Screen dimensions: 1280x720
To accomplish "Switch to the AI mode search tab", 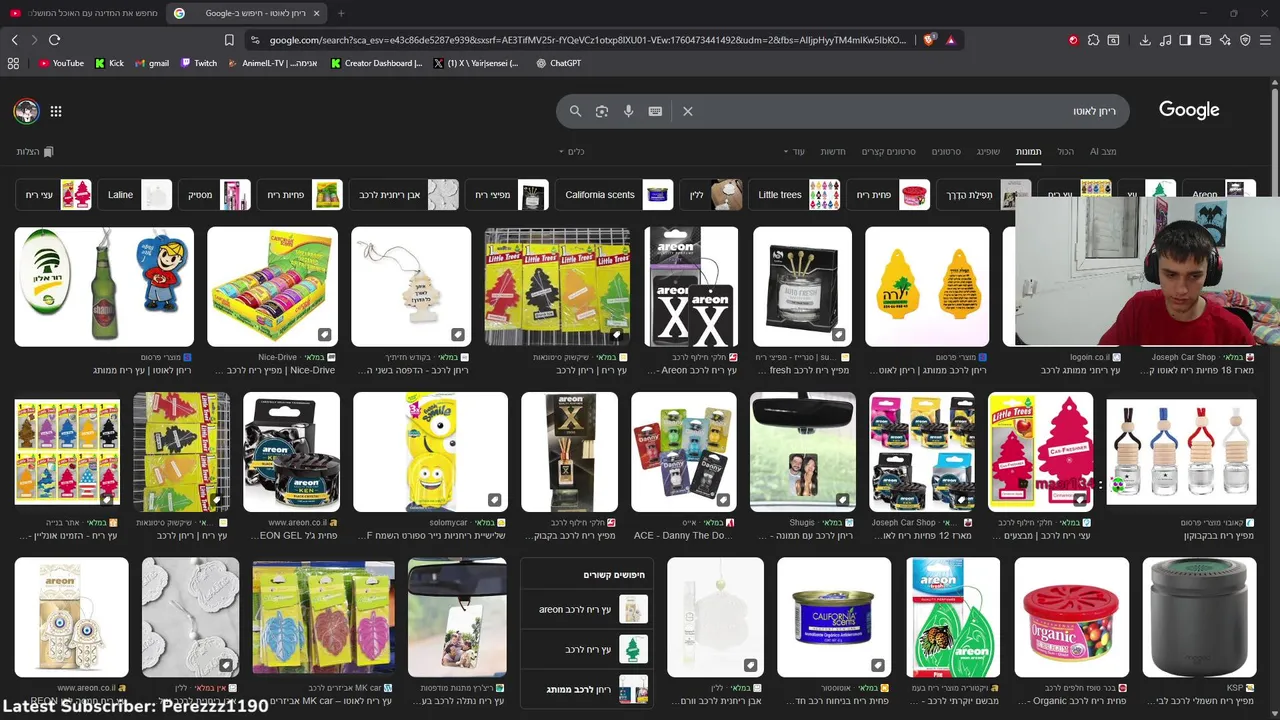I will [1103, 152].
